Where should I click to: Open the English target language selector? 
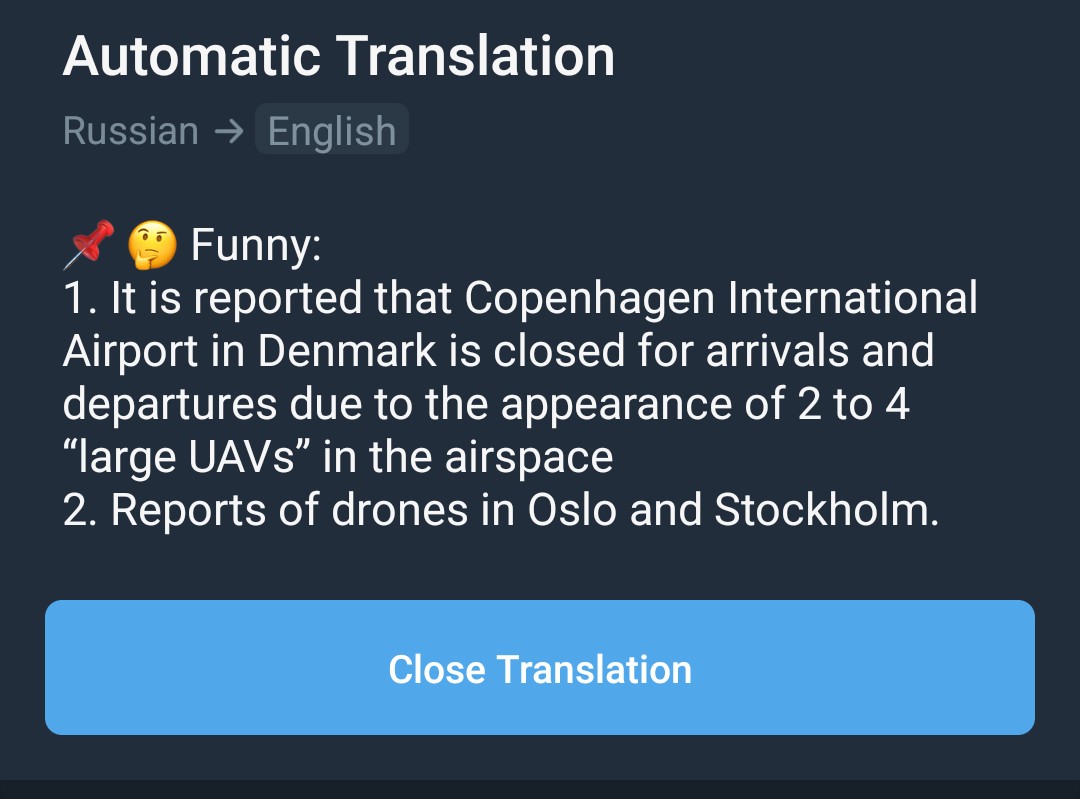point(332,129)
